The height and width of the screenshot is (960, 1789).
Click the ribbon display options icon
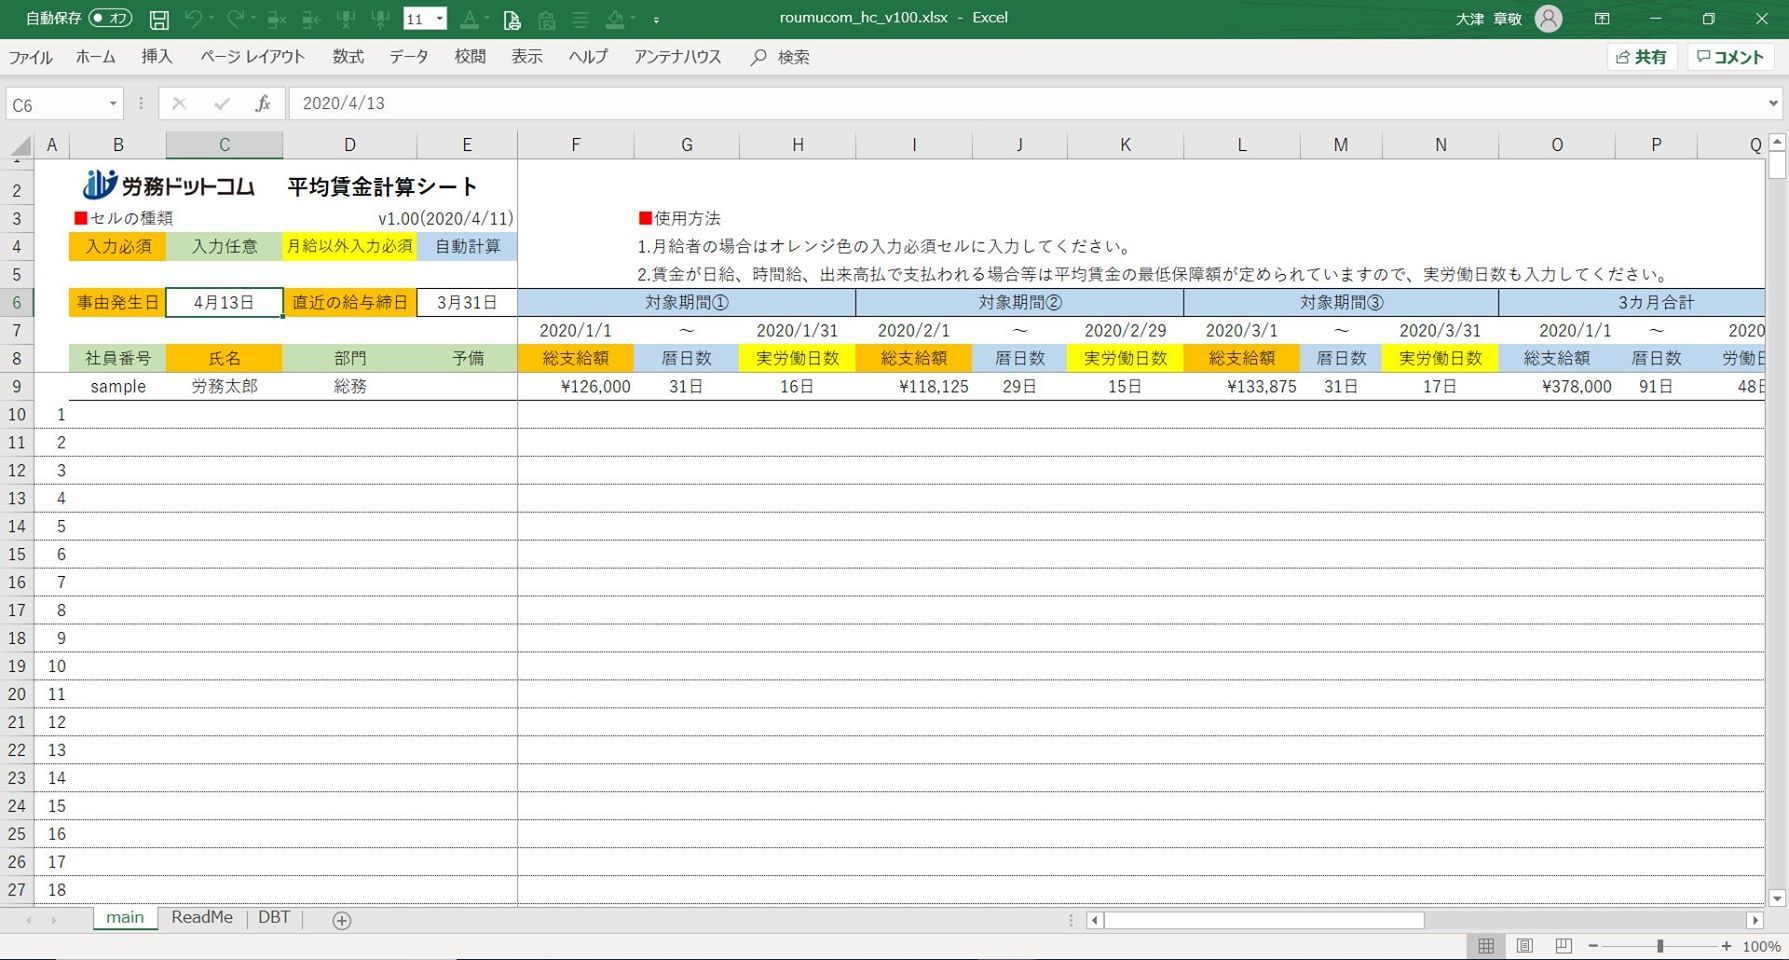pyautogui.click(x=1602, y=18)
